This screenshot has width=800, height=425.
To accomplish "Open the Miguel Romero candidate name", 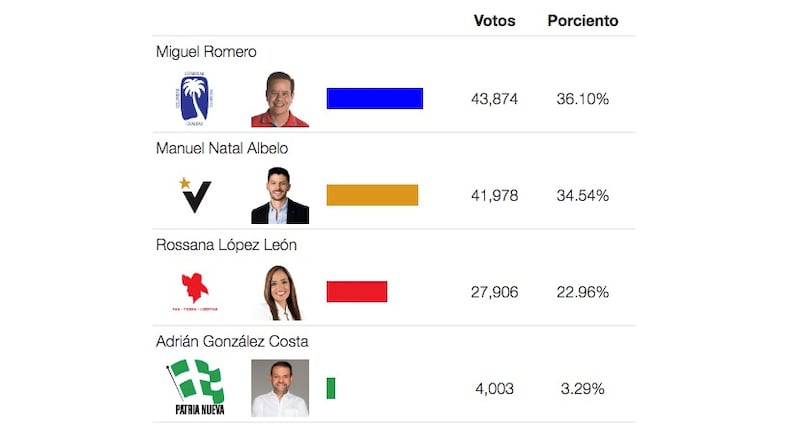I will pos(206,52).
